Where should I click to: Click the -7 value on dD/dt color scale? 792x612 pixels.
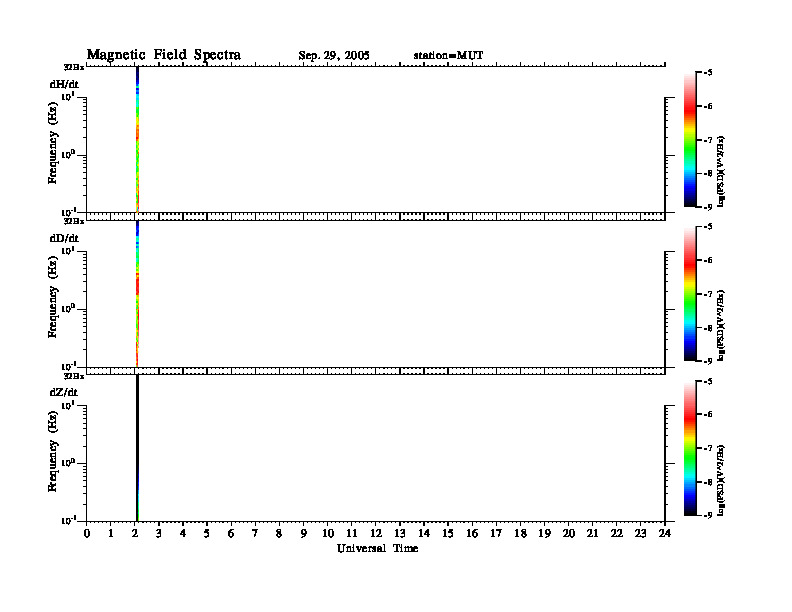click(x=708, y=294)
